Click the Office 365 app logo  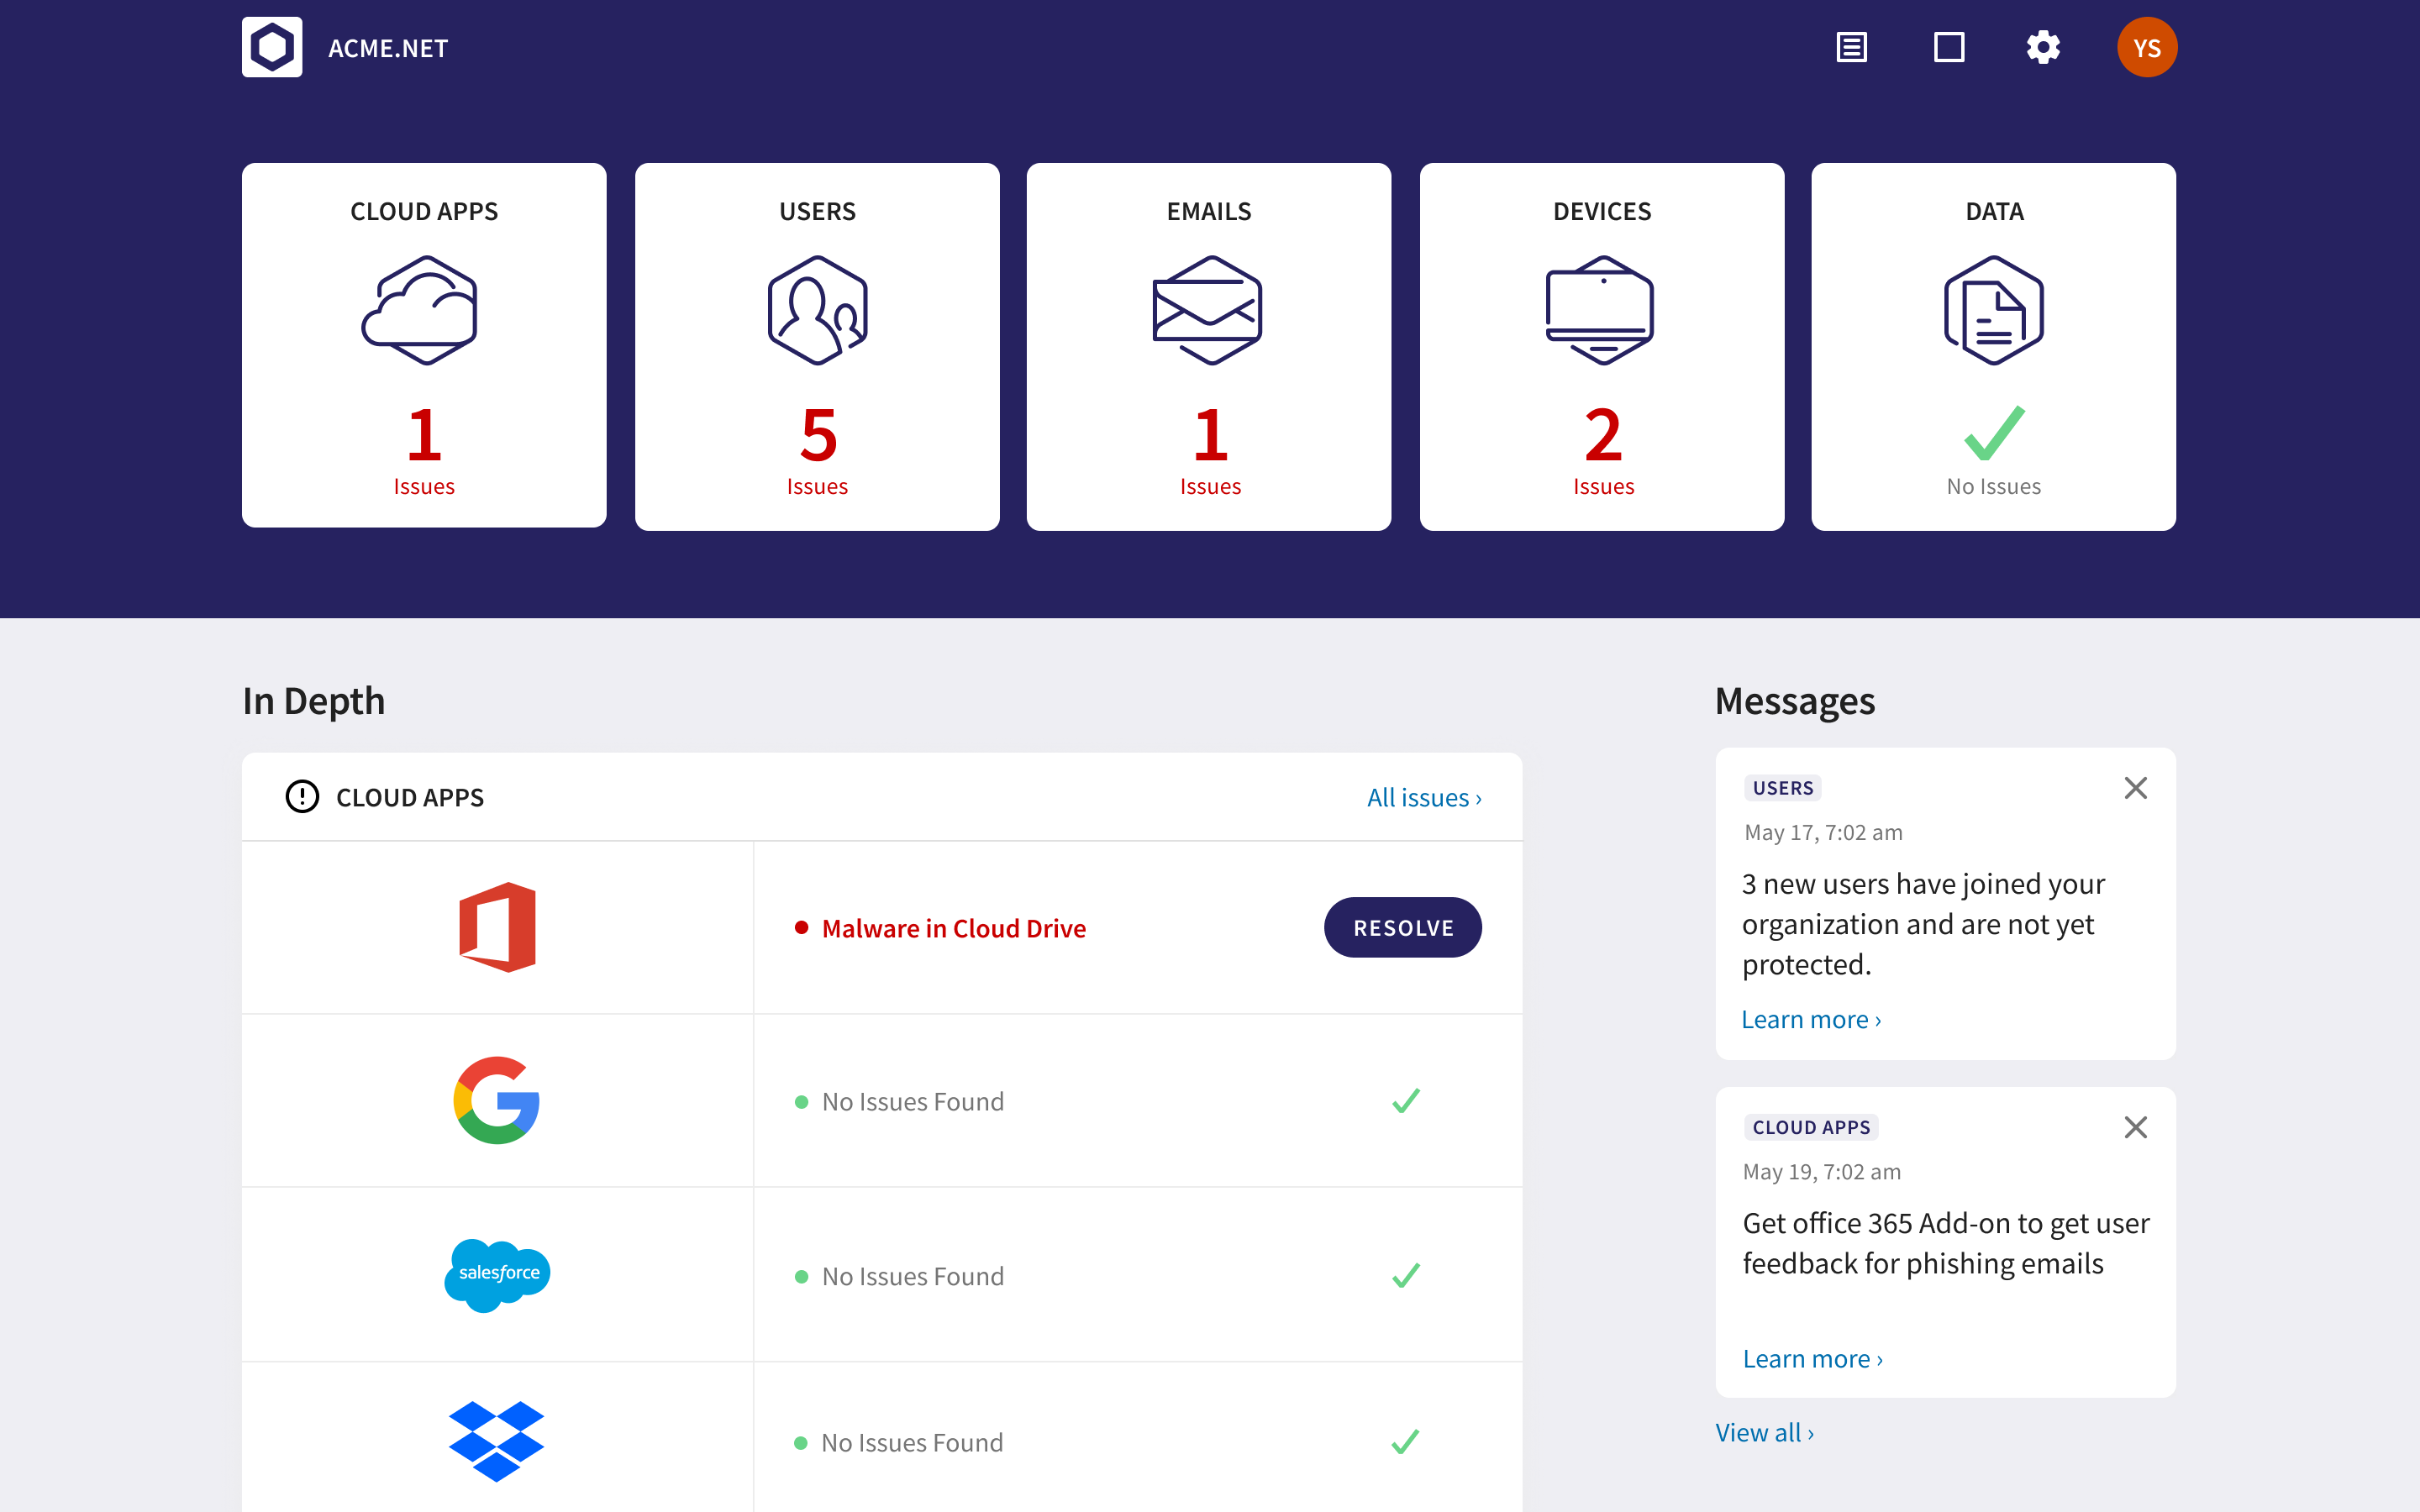click(497, 927)
